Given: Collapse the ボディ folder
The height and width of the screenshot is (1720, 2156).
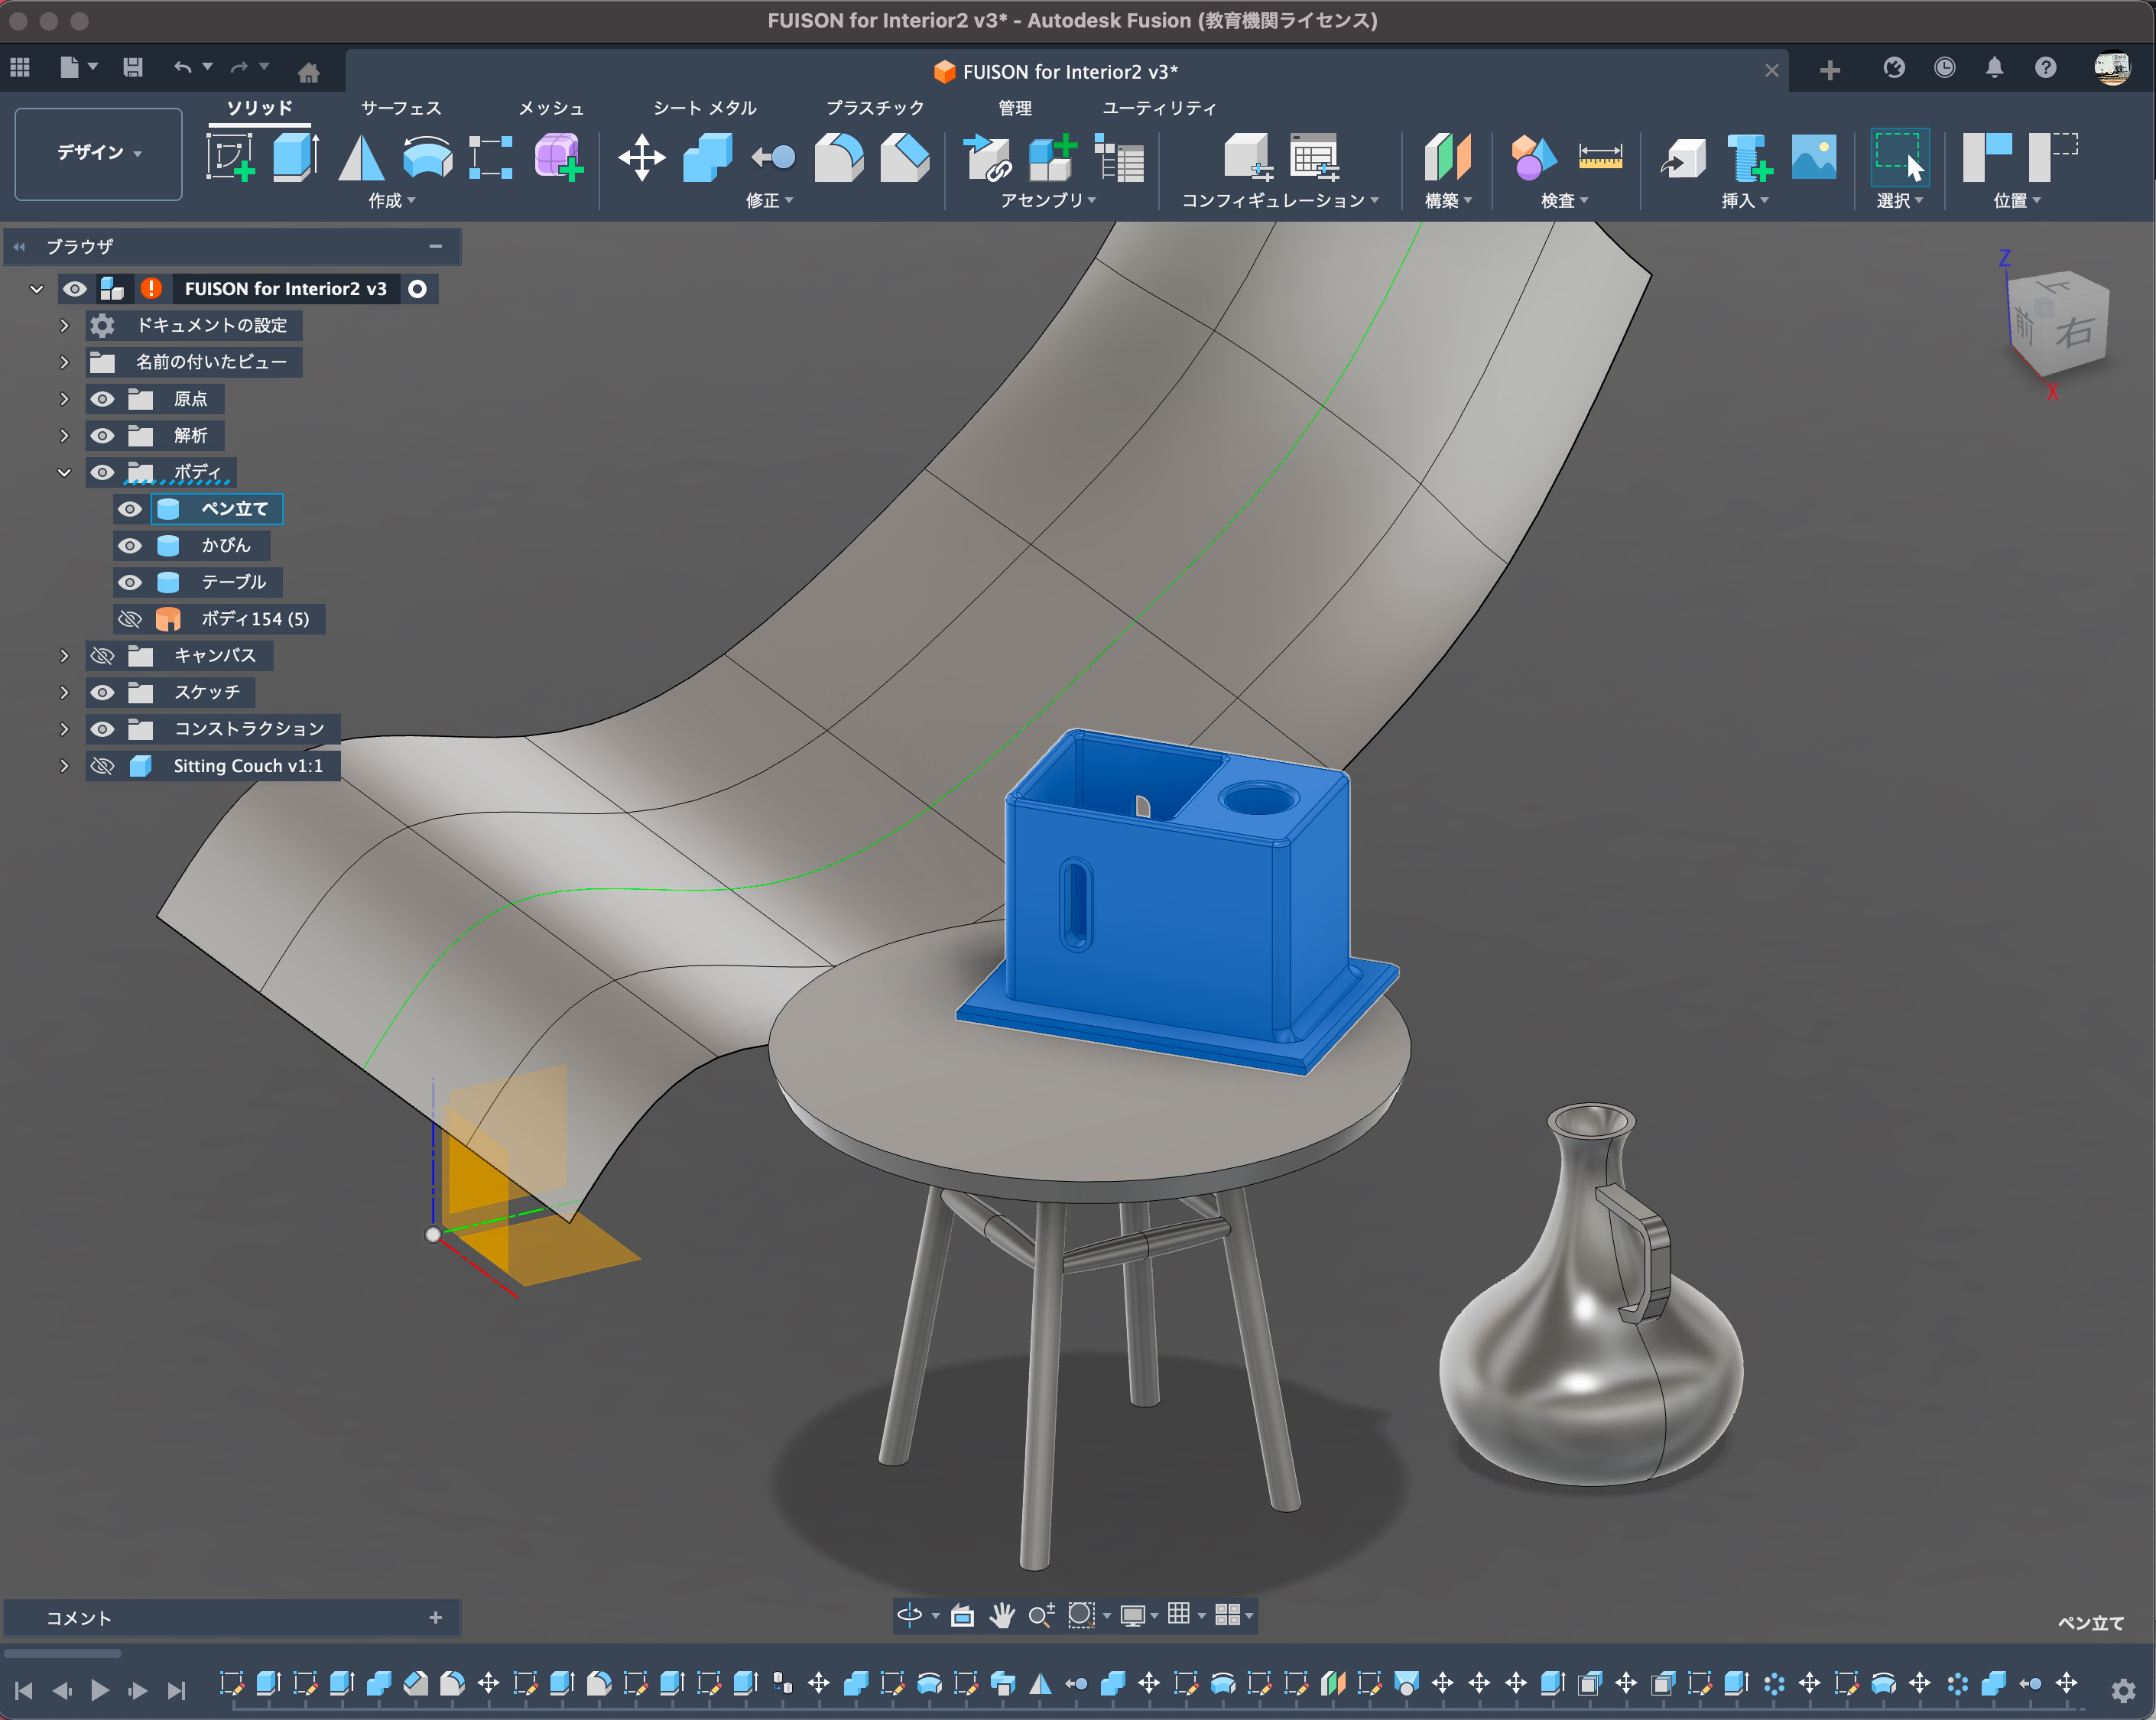Looking at the screenshot, I should coord(64,472).
